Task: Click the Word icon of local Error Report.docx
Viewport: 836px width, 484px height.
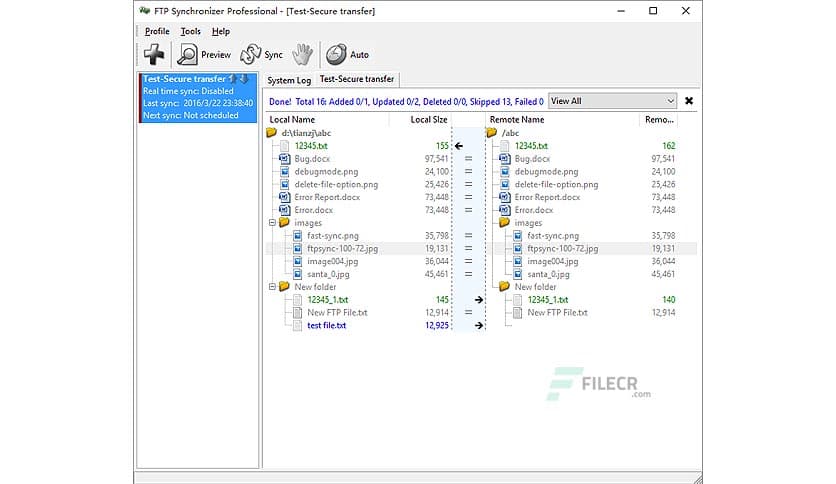Action: click(284, 197)
